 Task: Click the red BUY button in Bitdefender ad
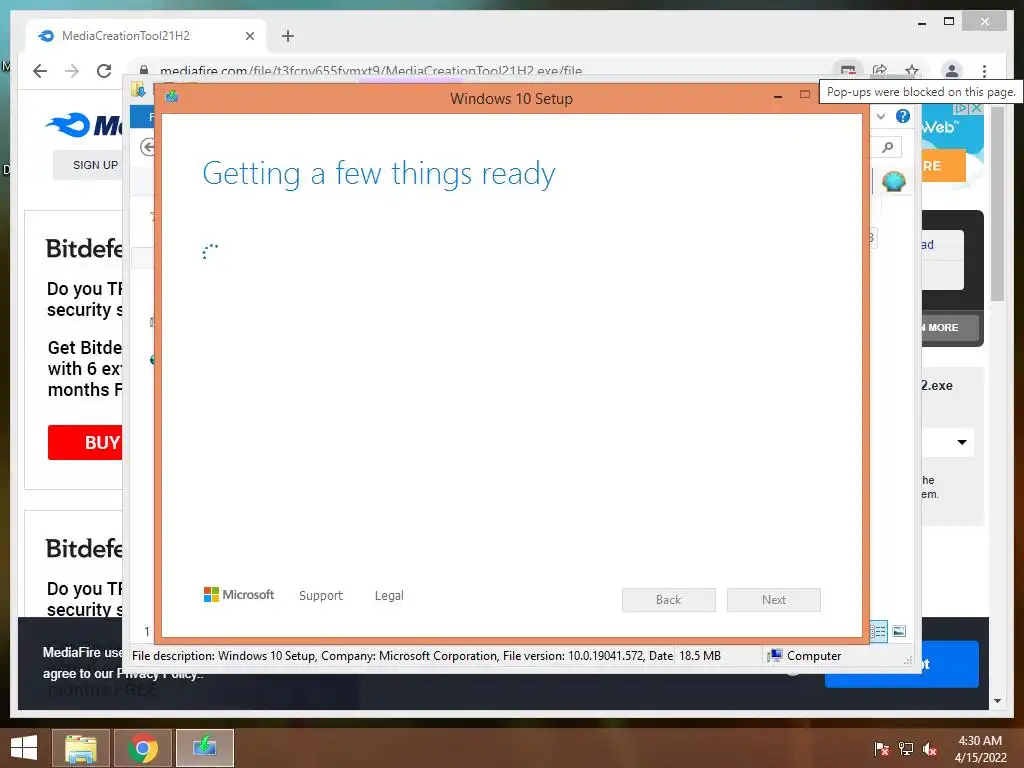pos(85,443)
